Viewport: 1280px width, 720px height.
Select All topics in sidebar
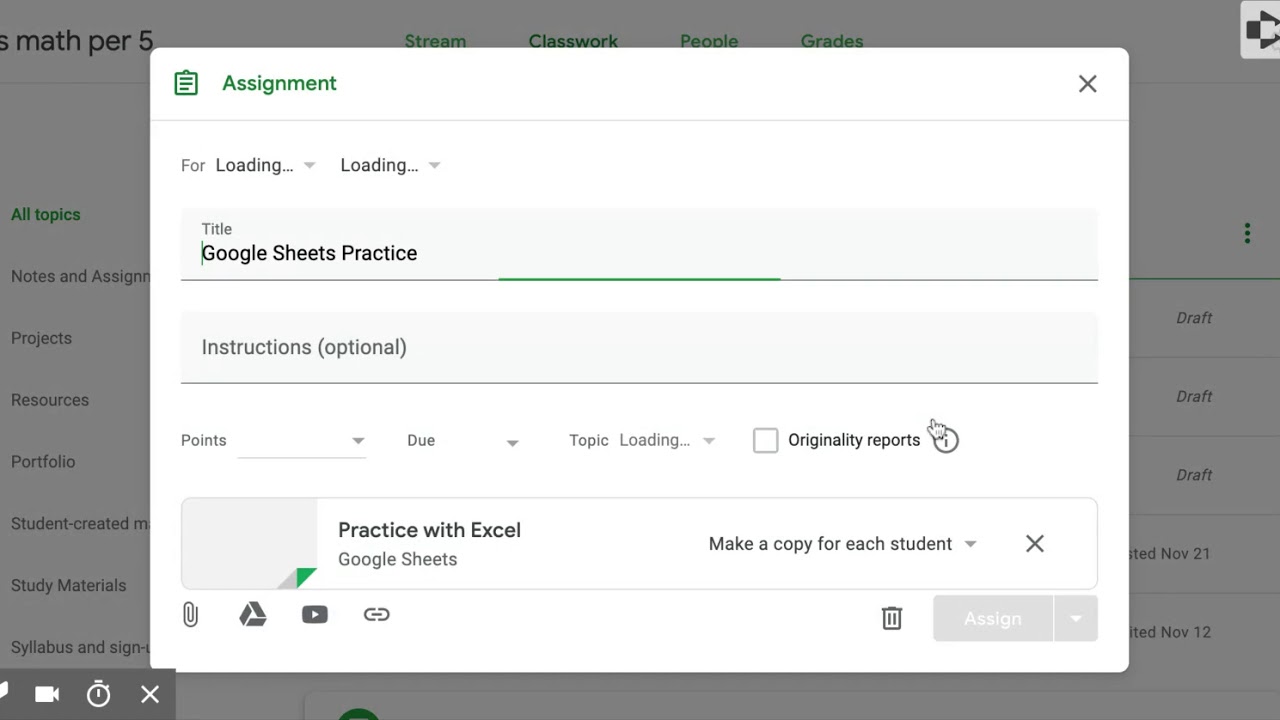[x=46, y=214]
